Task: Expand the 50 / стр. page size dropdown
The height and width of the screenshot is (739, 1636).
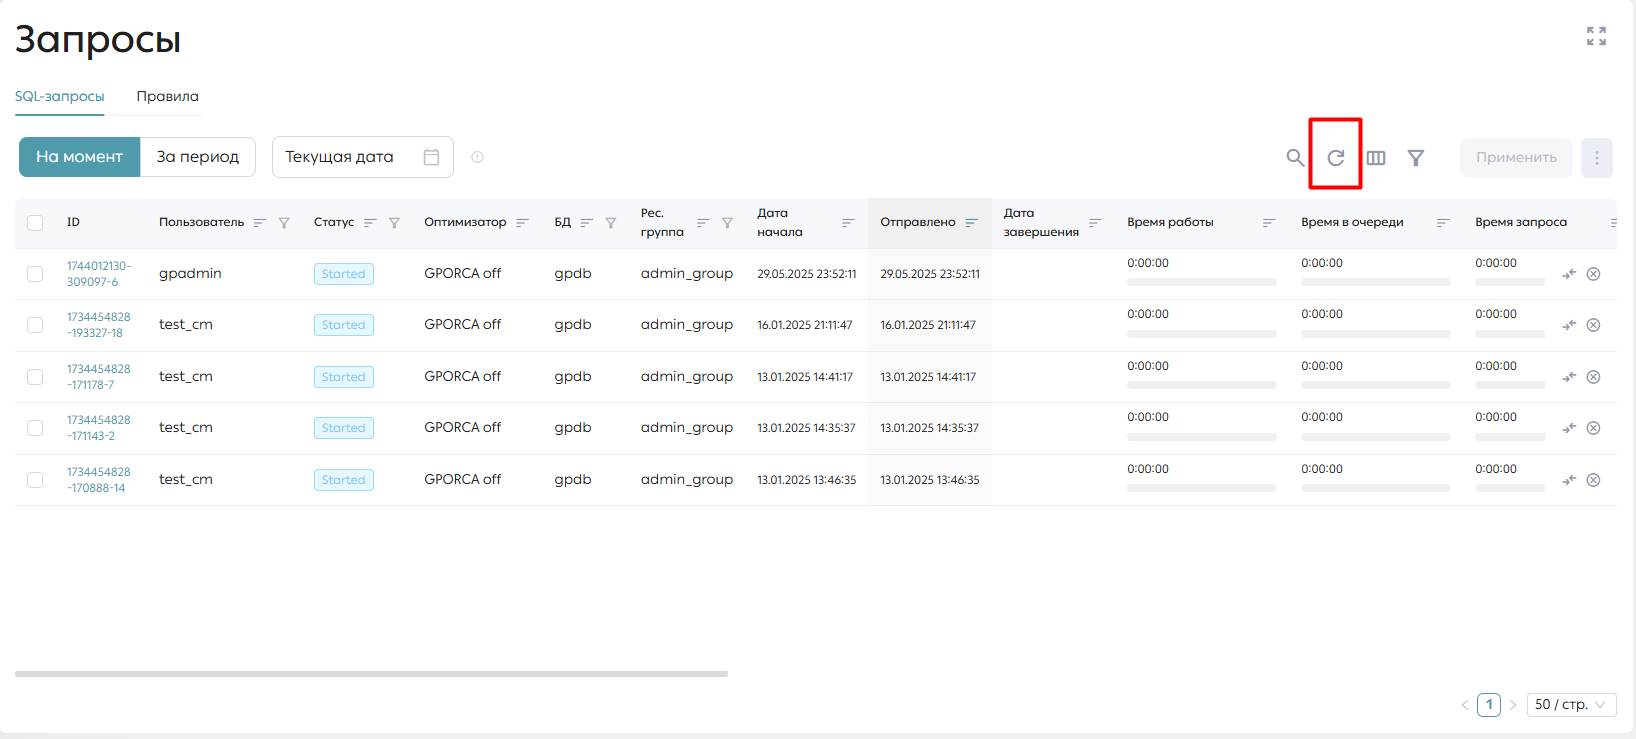Action: pos(1572,705)
